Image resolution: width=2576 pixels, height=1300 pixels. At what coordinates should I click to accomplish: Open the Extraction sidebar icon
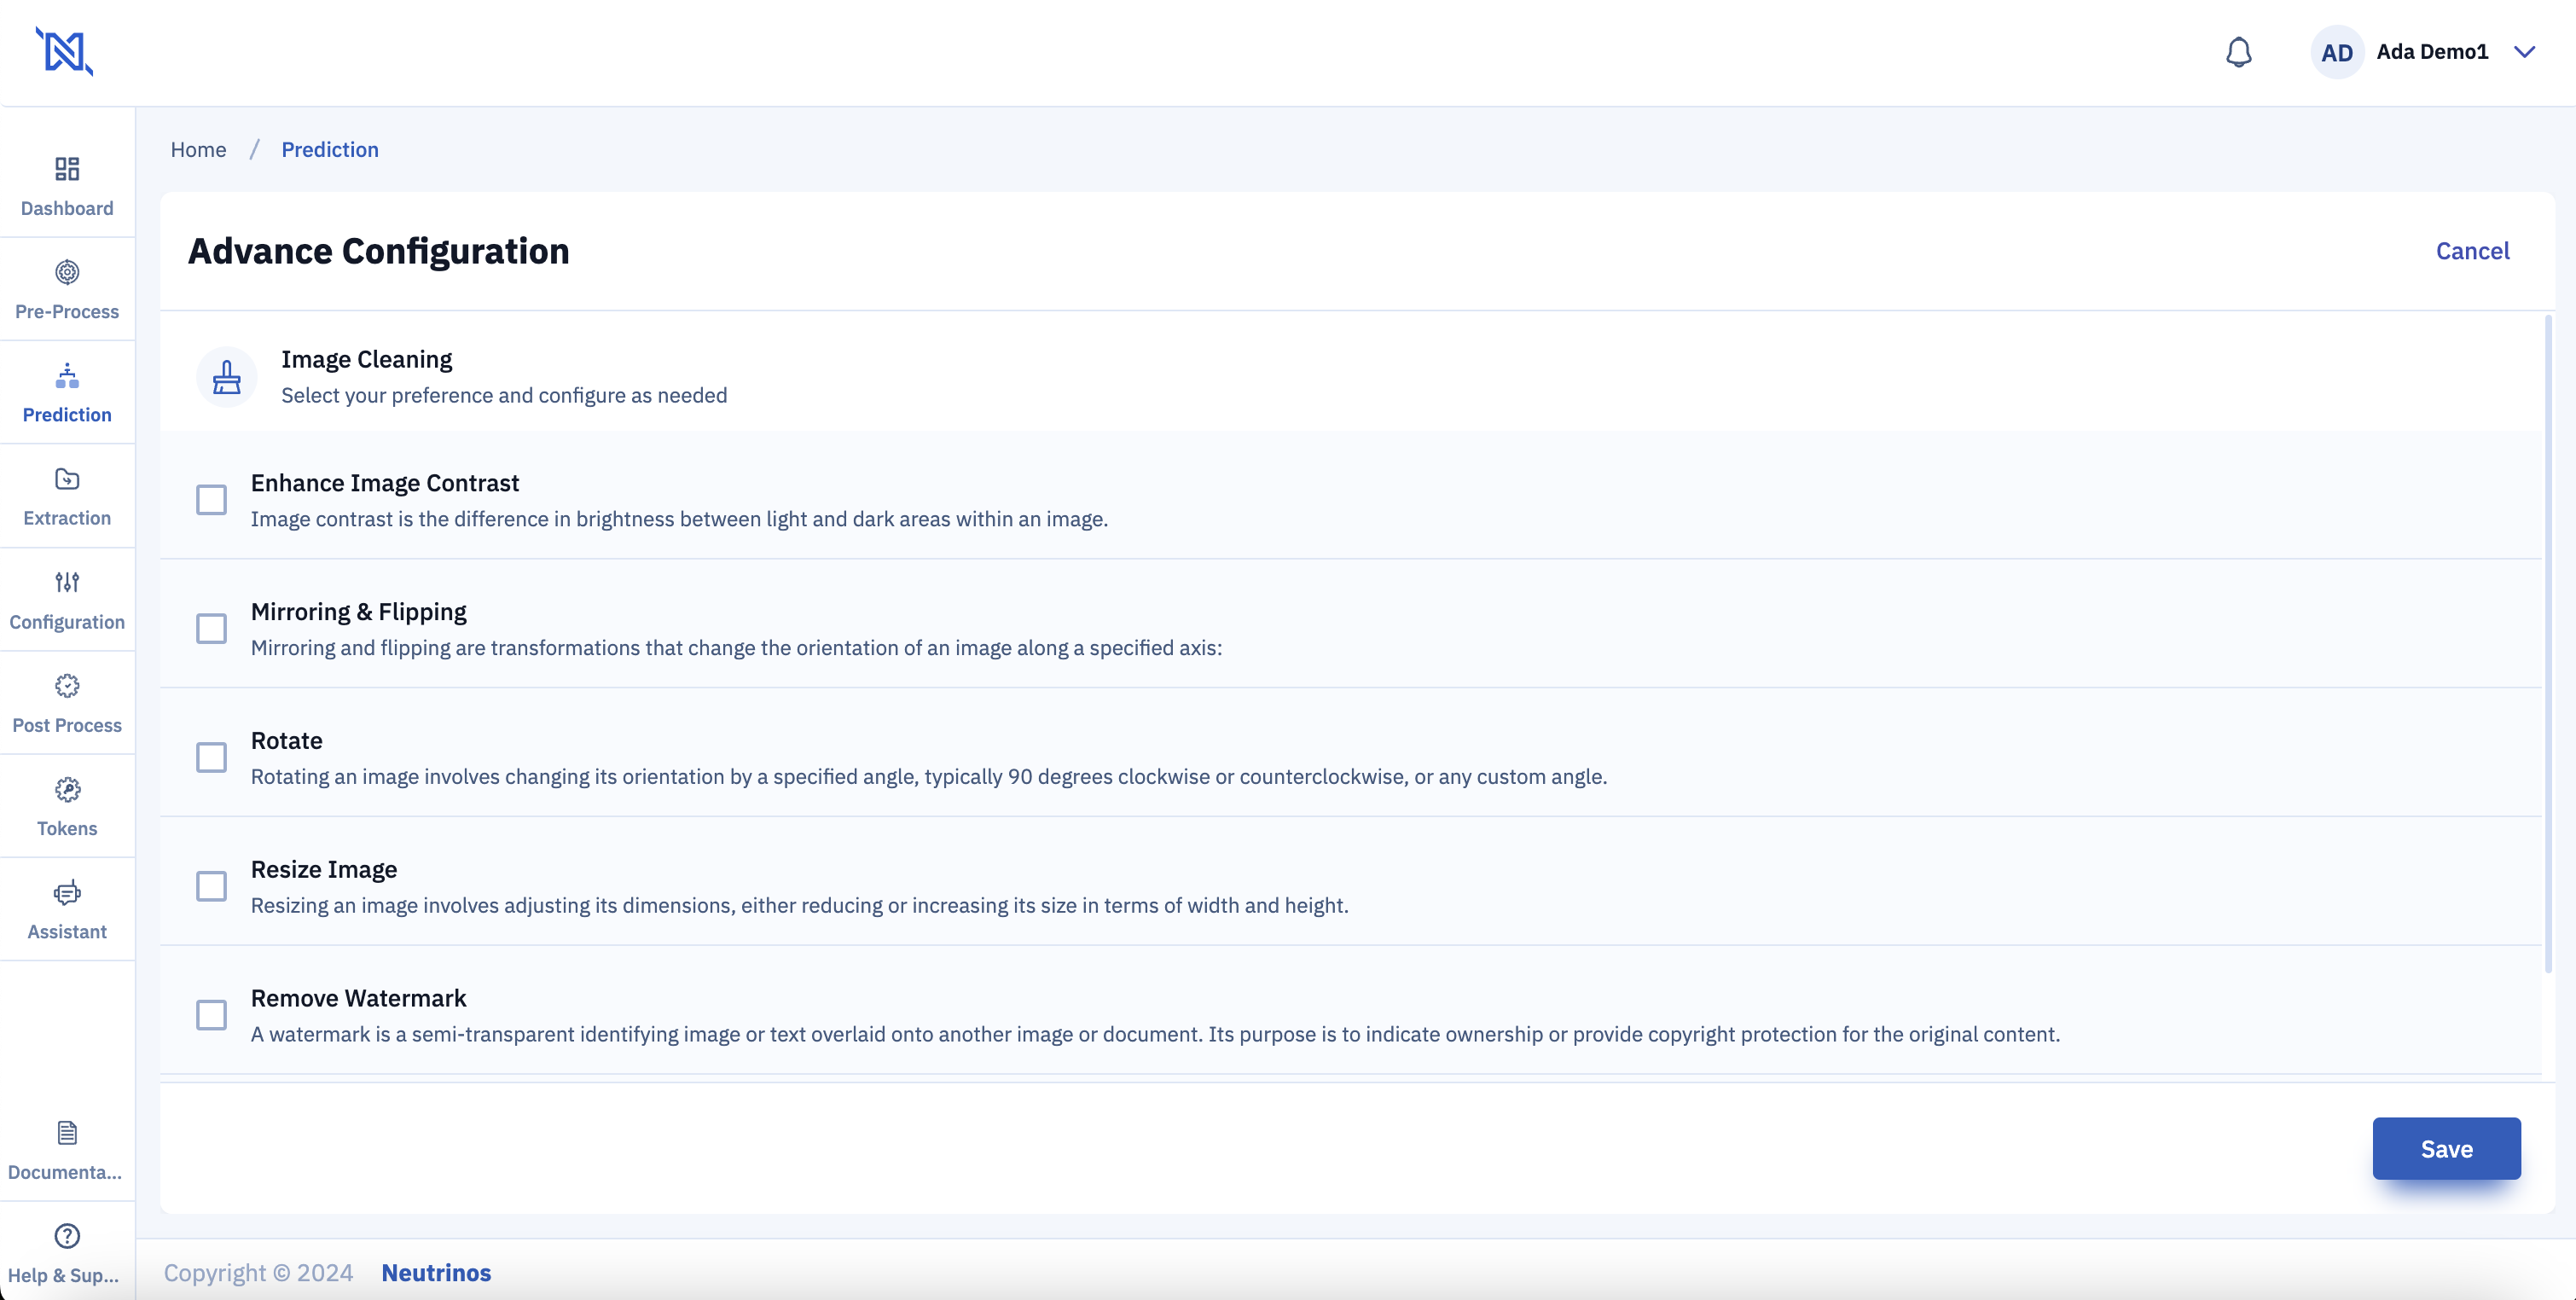pyautogui.click(x=67, y=479)
